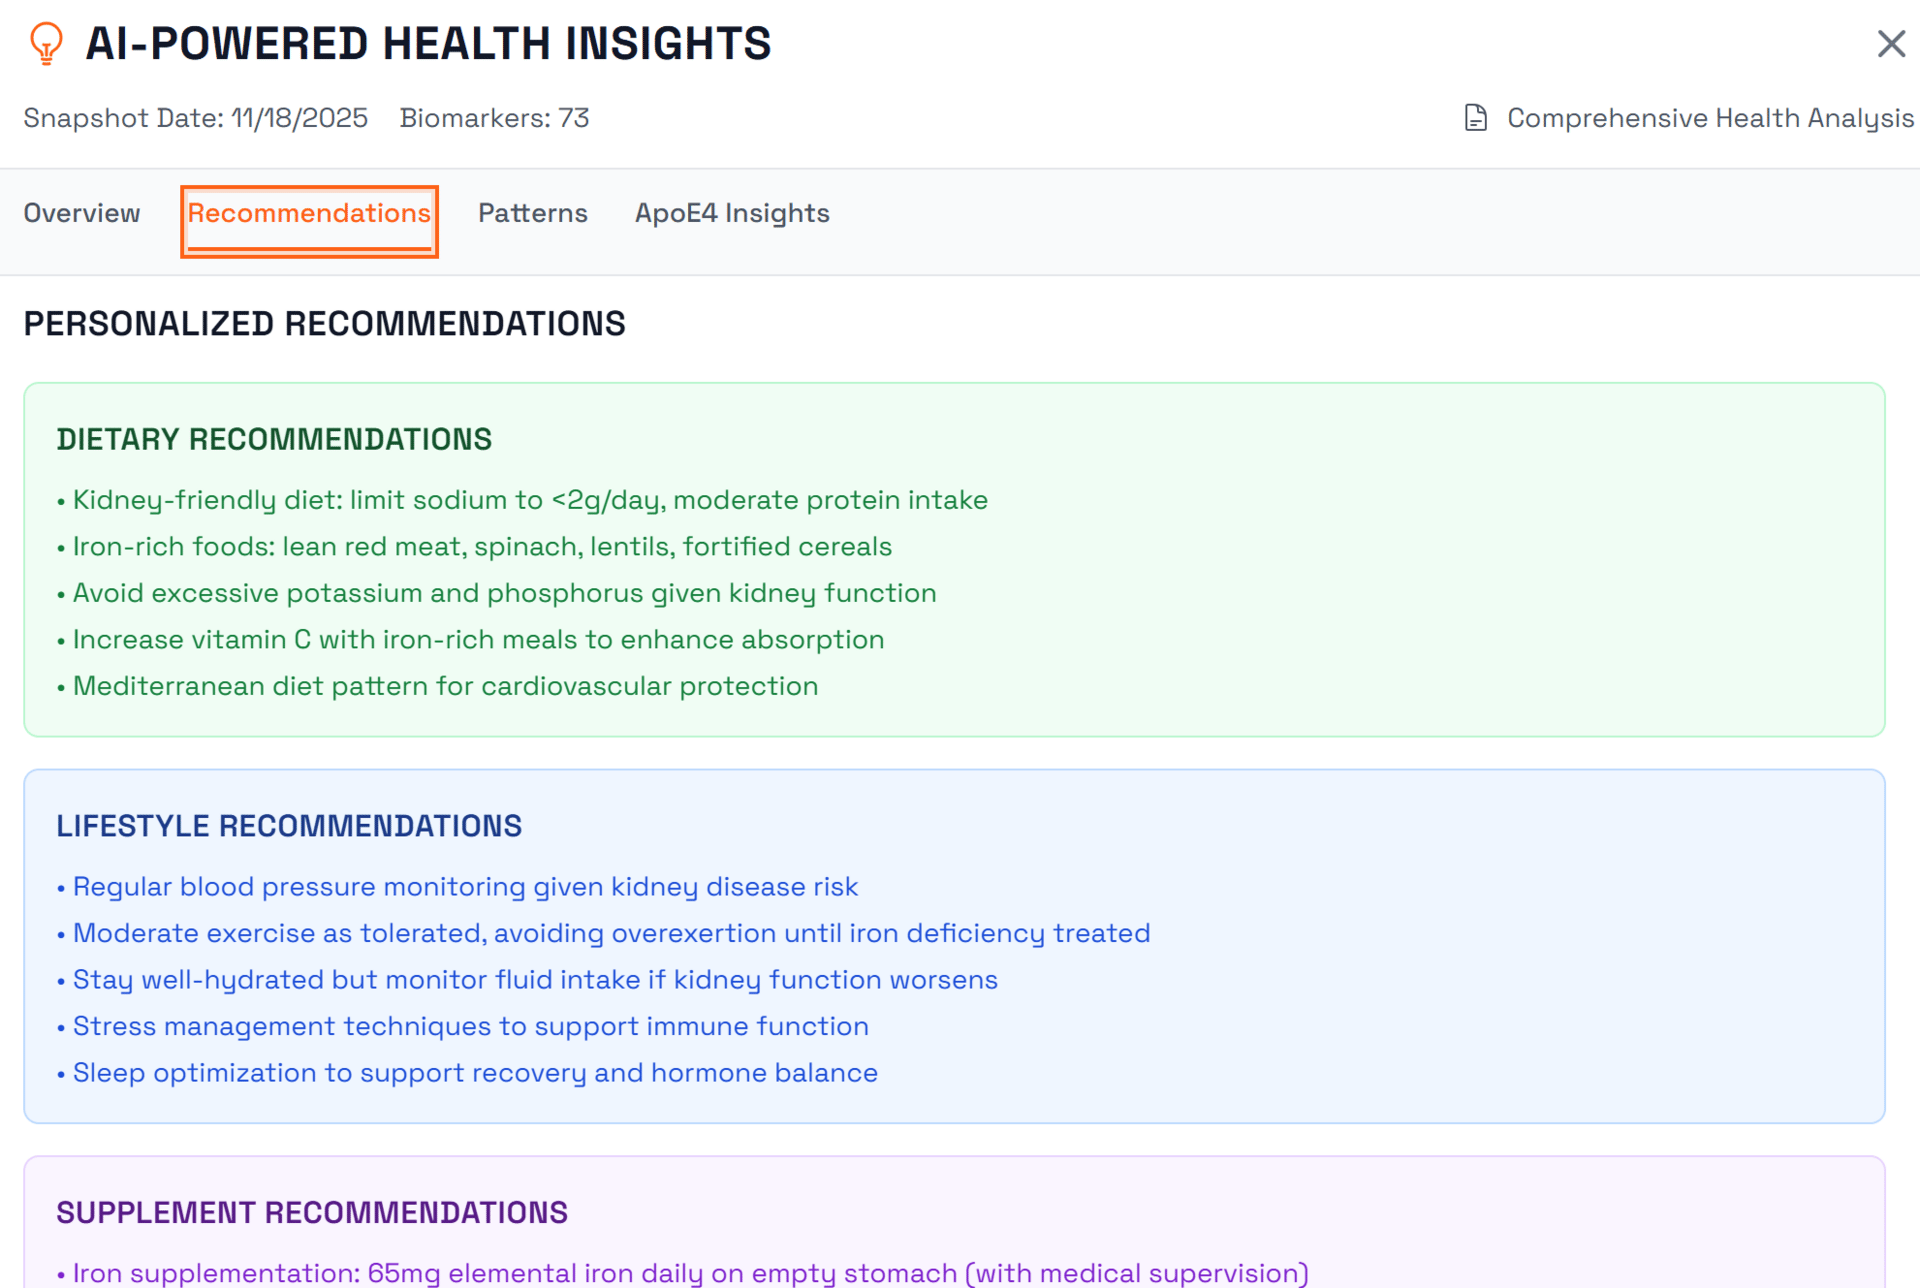Viewport: 1920px width, 1288px height.
Task: Click the sleep optimization recommendation
Action: [475, 1073]
